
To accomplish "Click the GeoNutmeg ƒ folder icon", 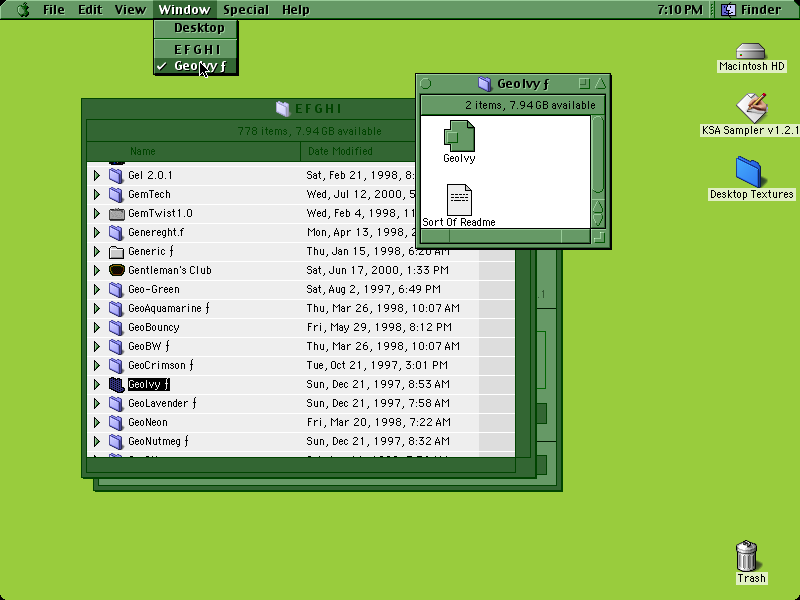I will [116, 441].
